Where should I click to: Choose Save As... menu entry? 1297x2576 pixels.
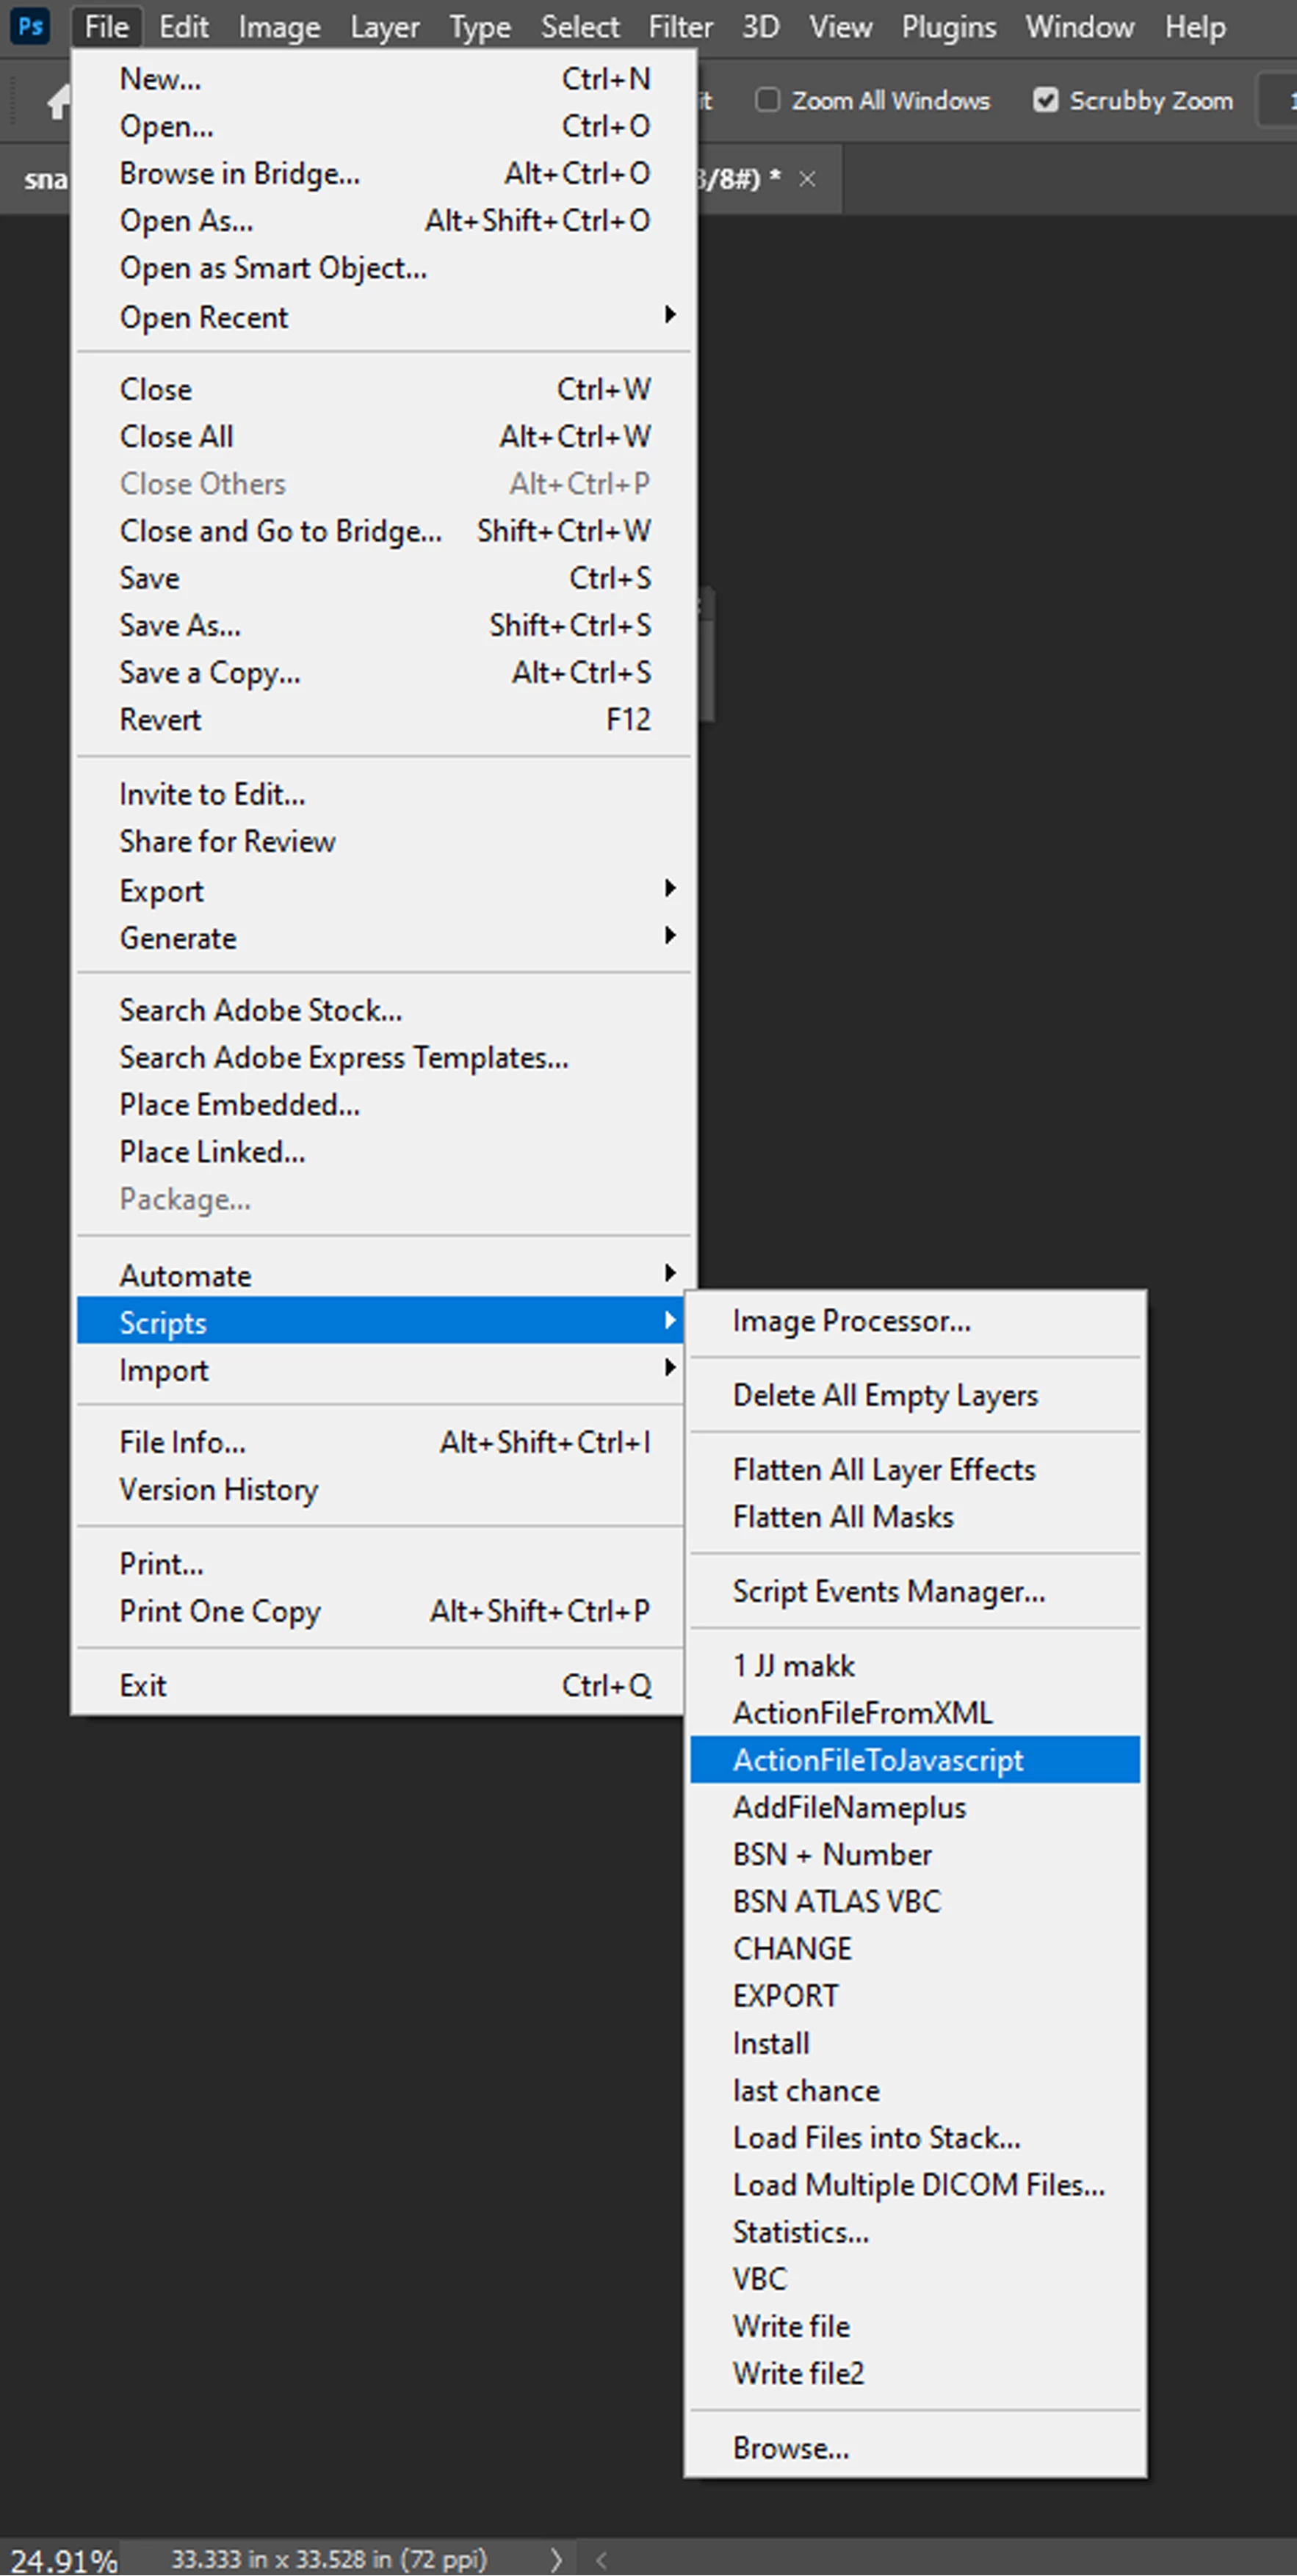[384, 625]
